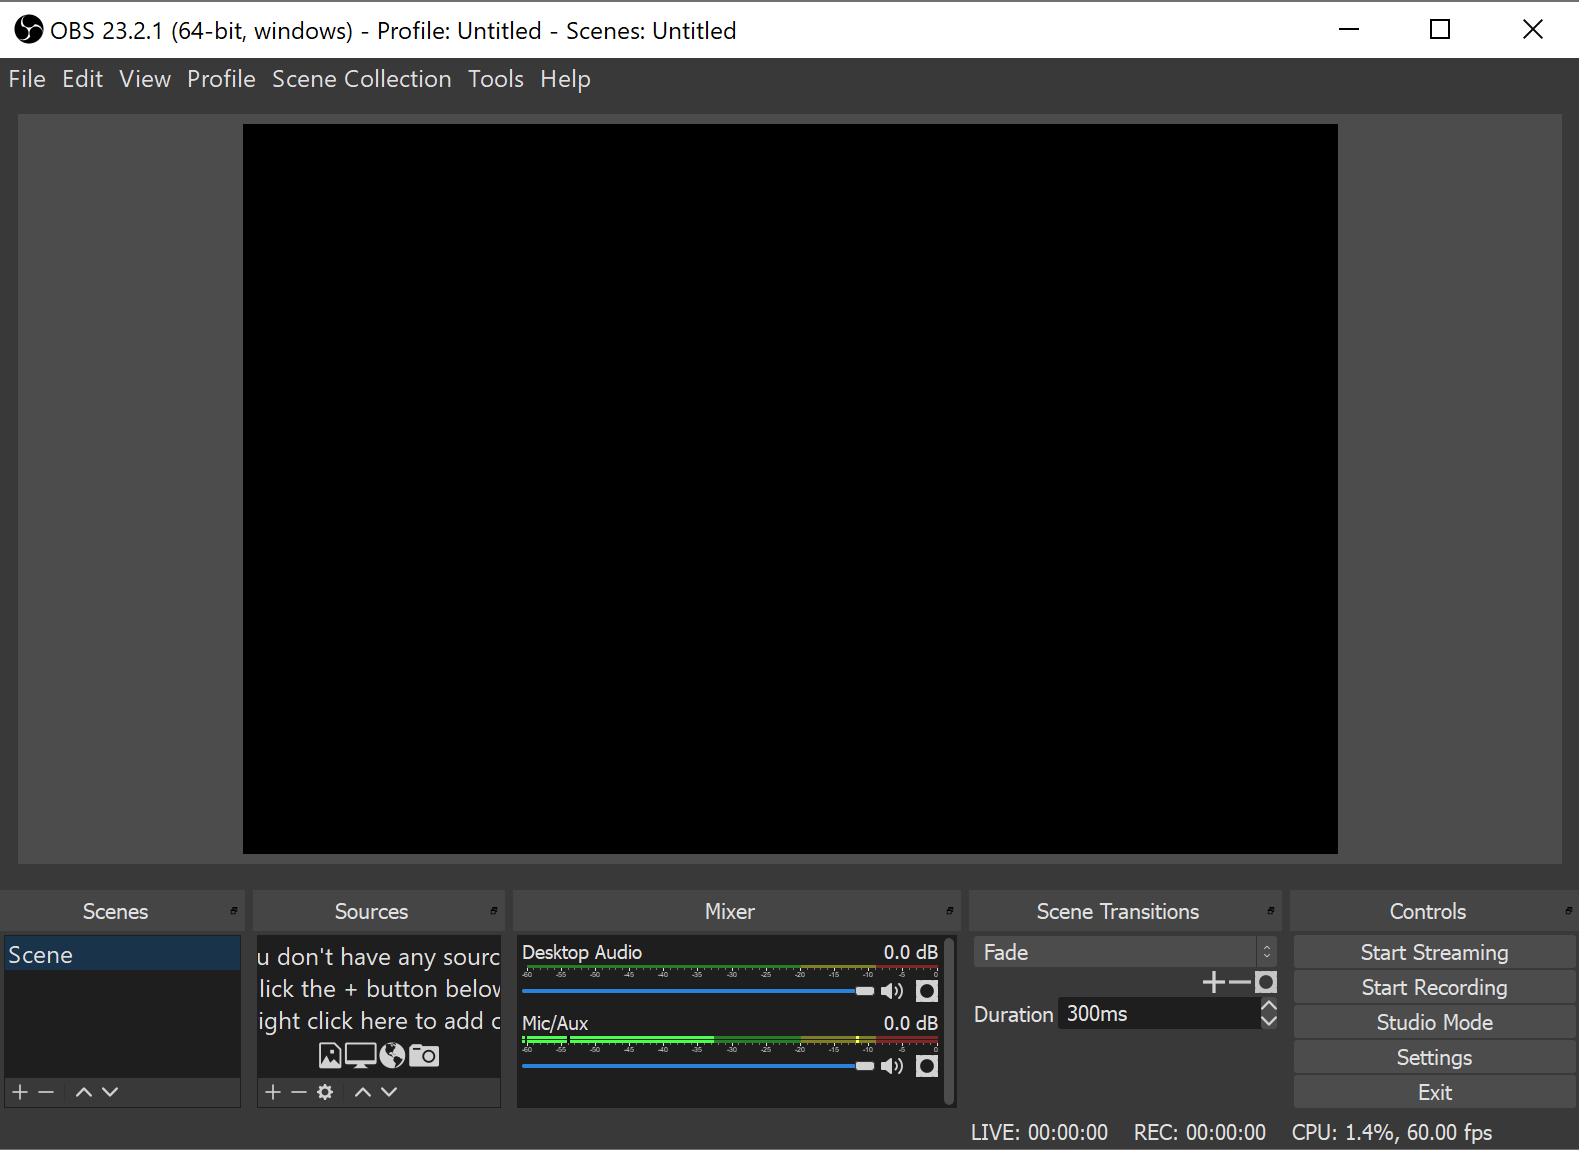The width and height of the screenshot is (1579, 1150).
Task: Undock the Controls panel
Action: click(1569, 911)
